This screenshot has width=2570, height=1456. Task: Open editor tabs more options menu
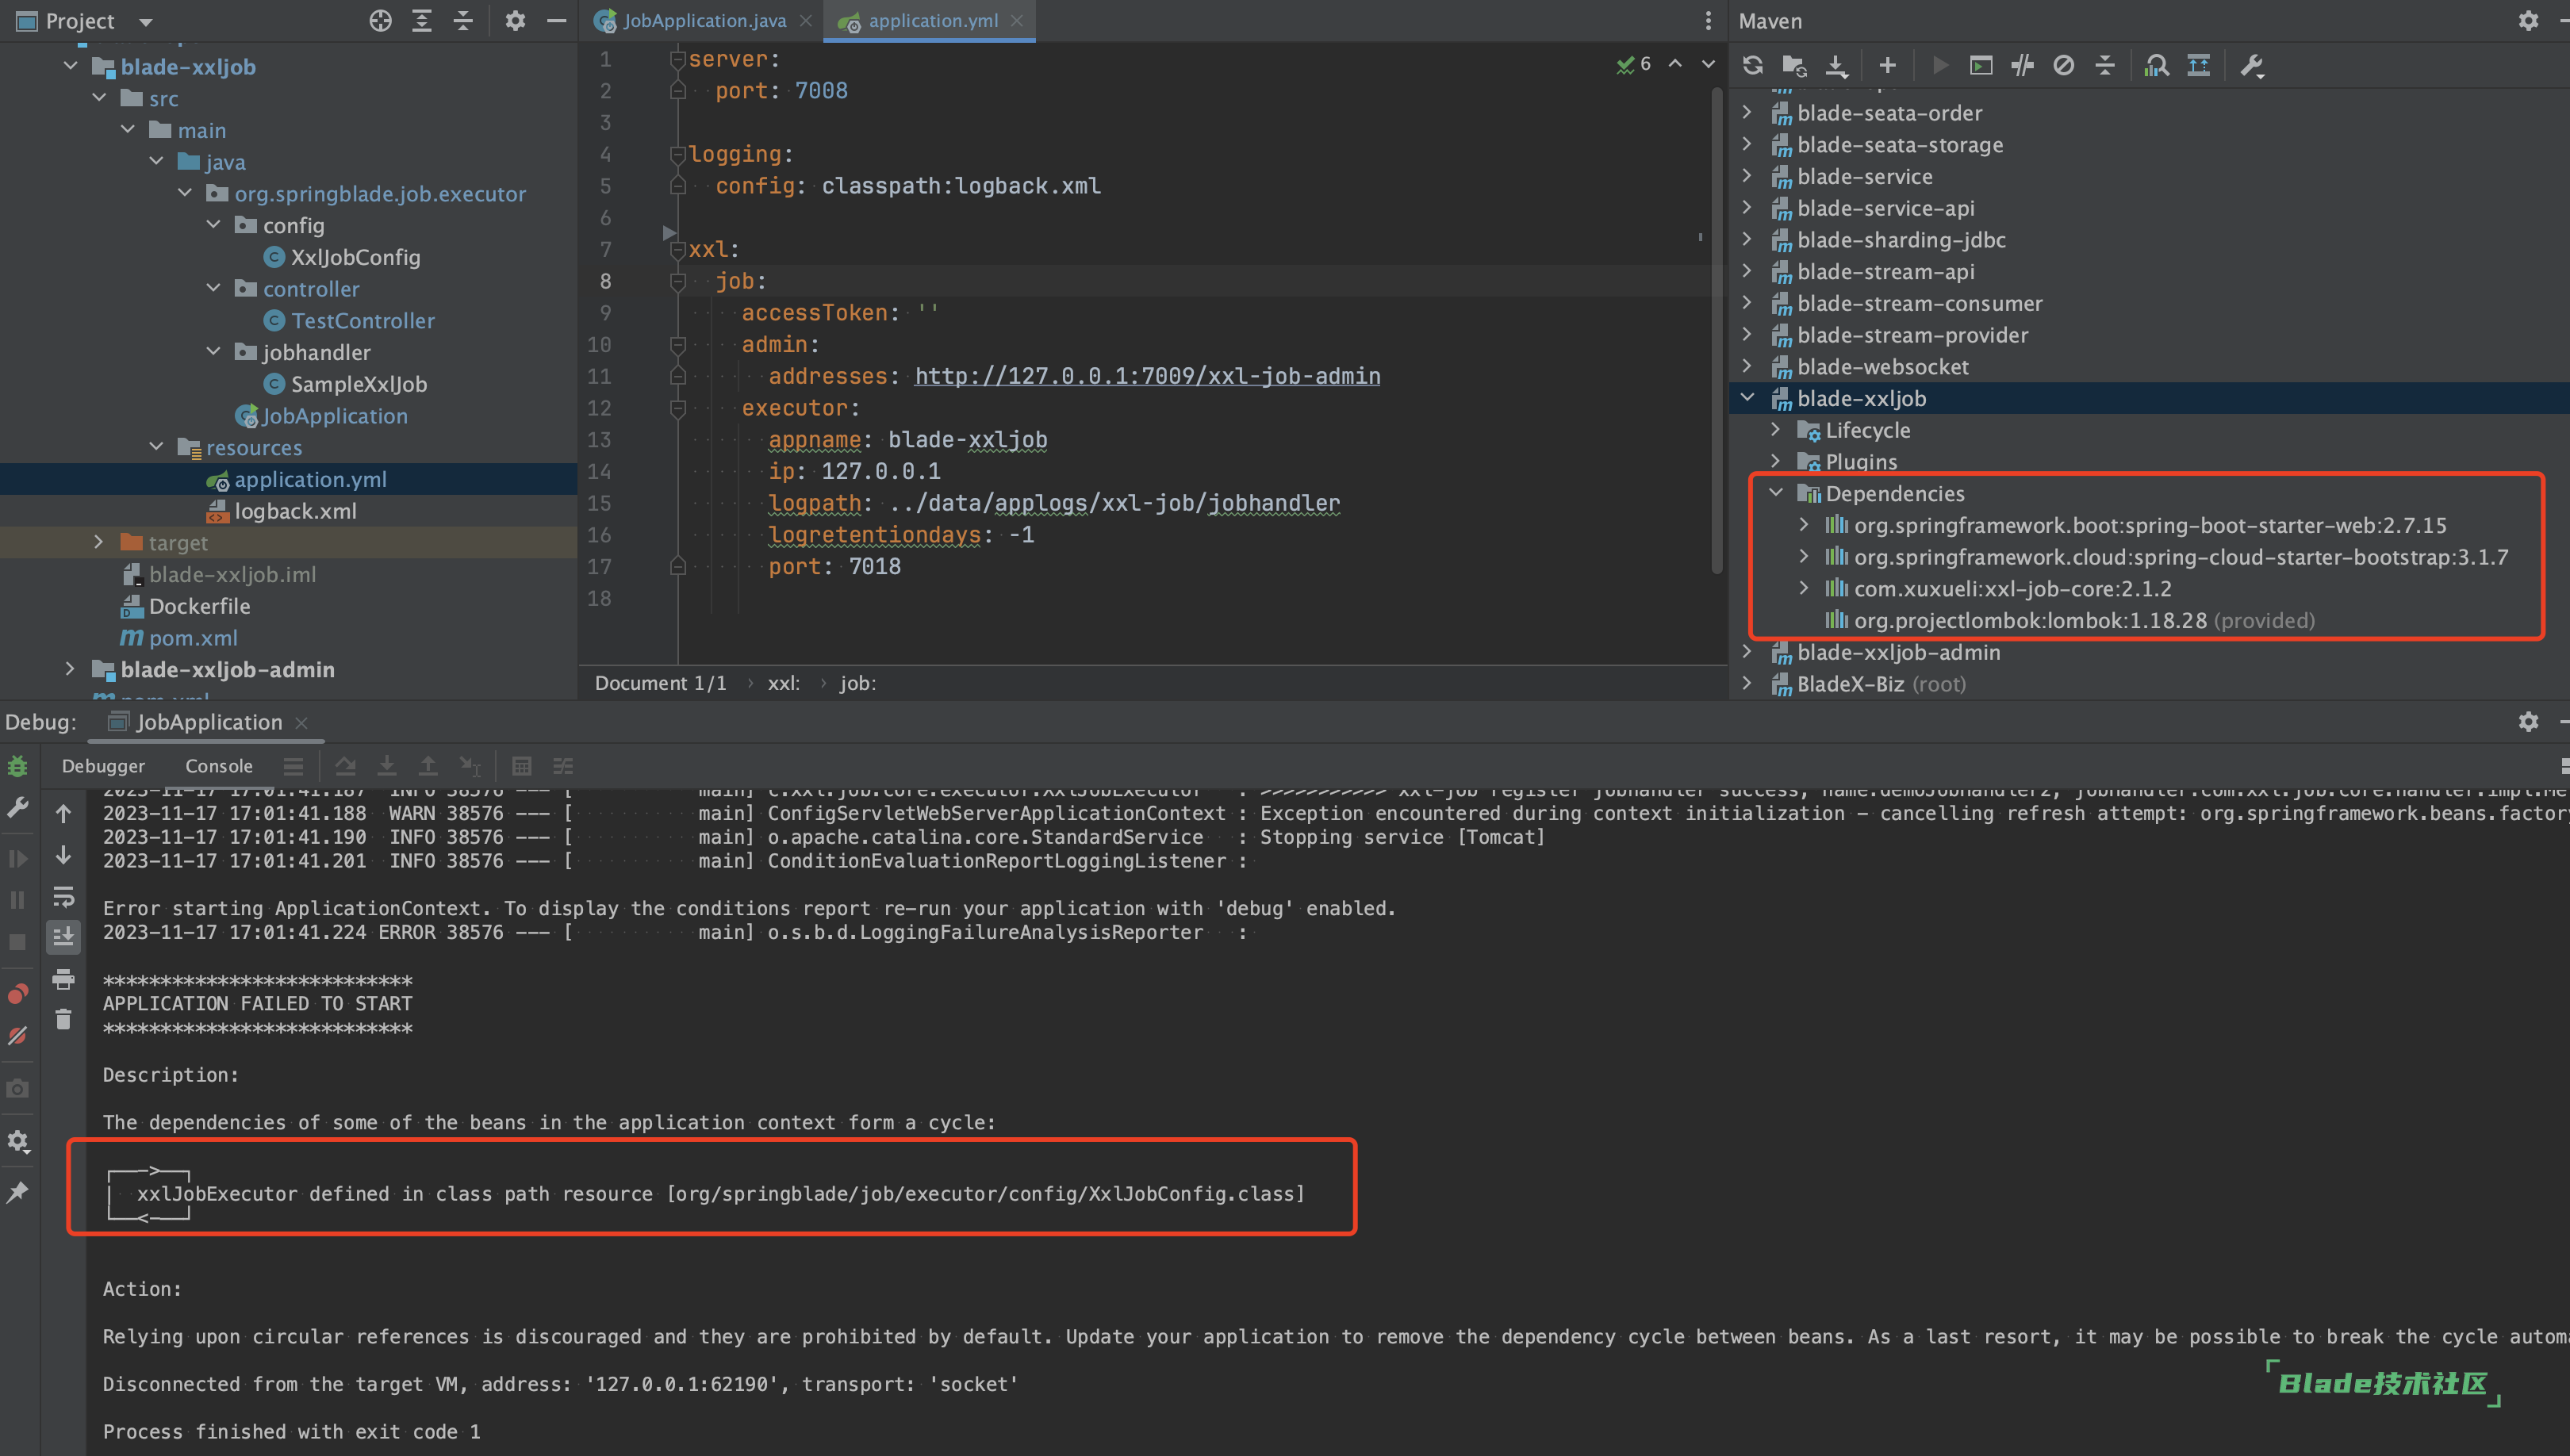click(1707, 21)
